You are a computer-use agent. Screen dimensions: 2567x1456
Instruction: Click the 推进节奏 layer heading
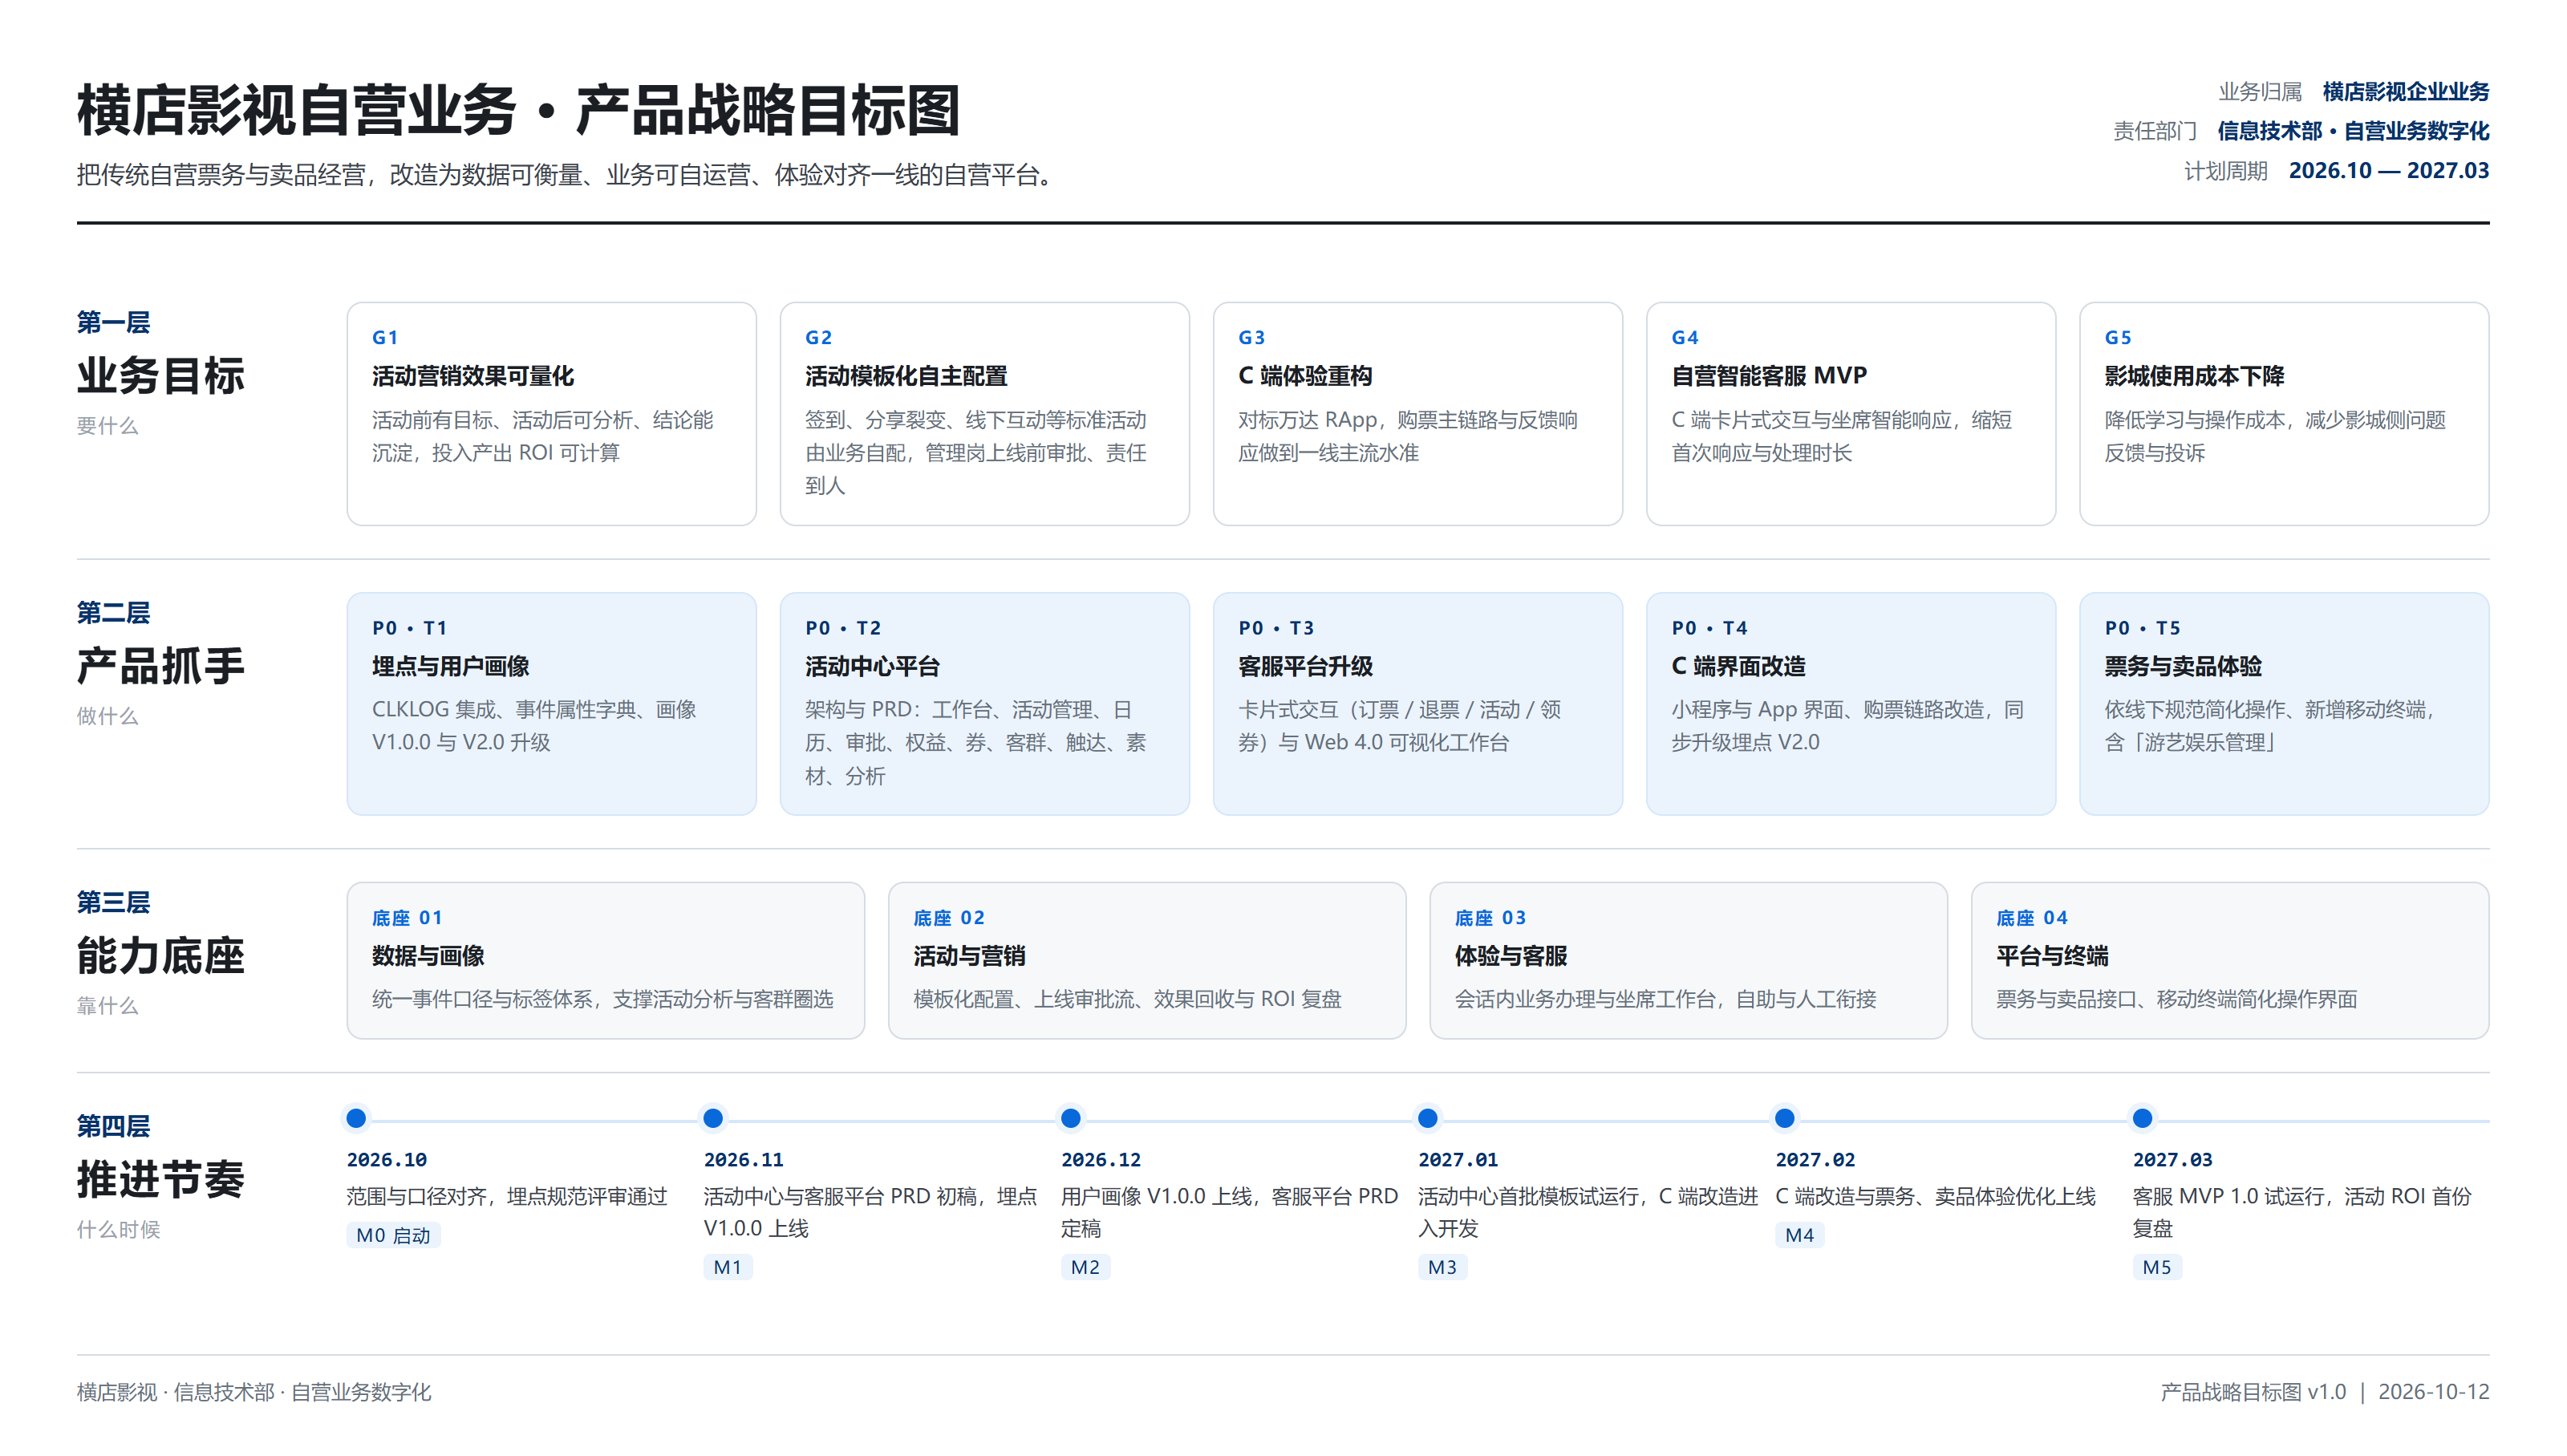tap(161, 1180)
